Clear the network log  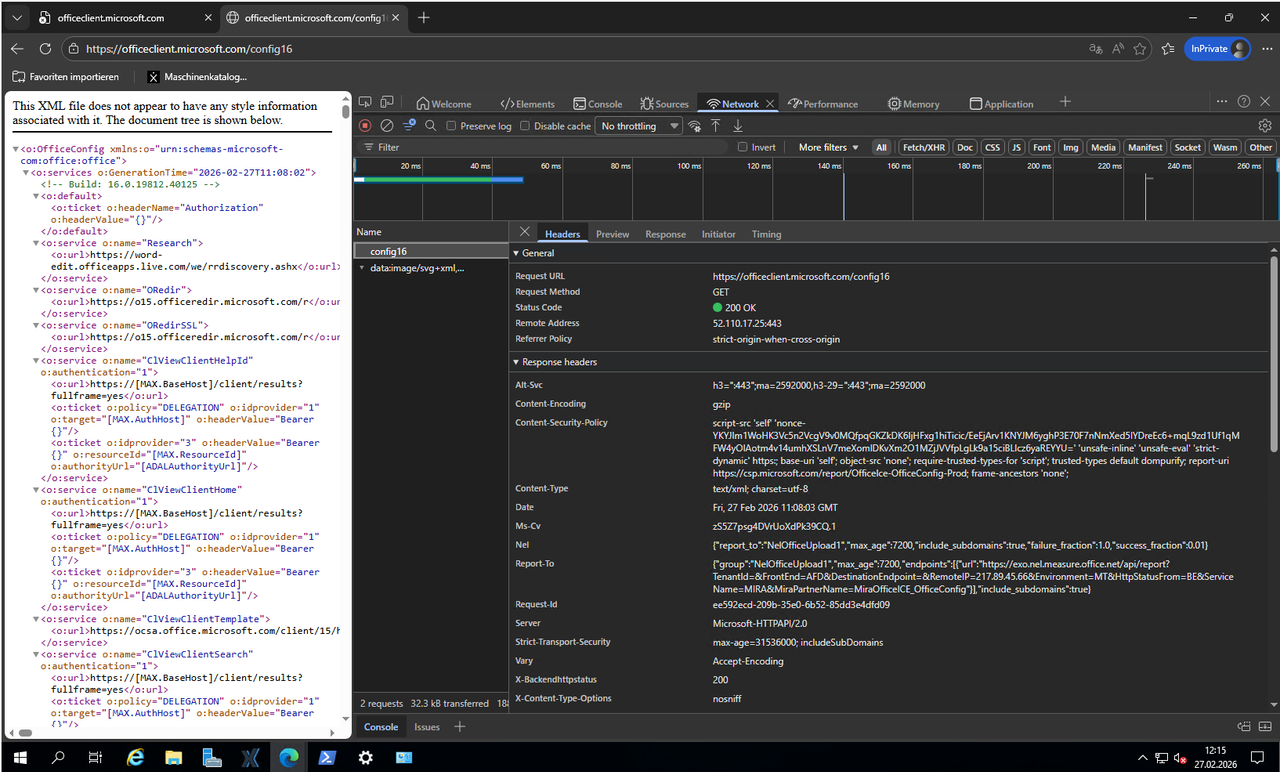387,126
